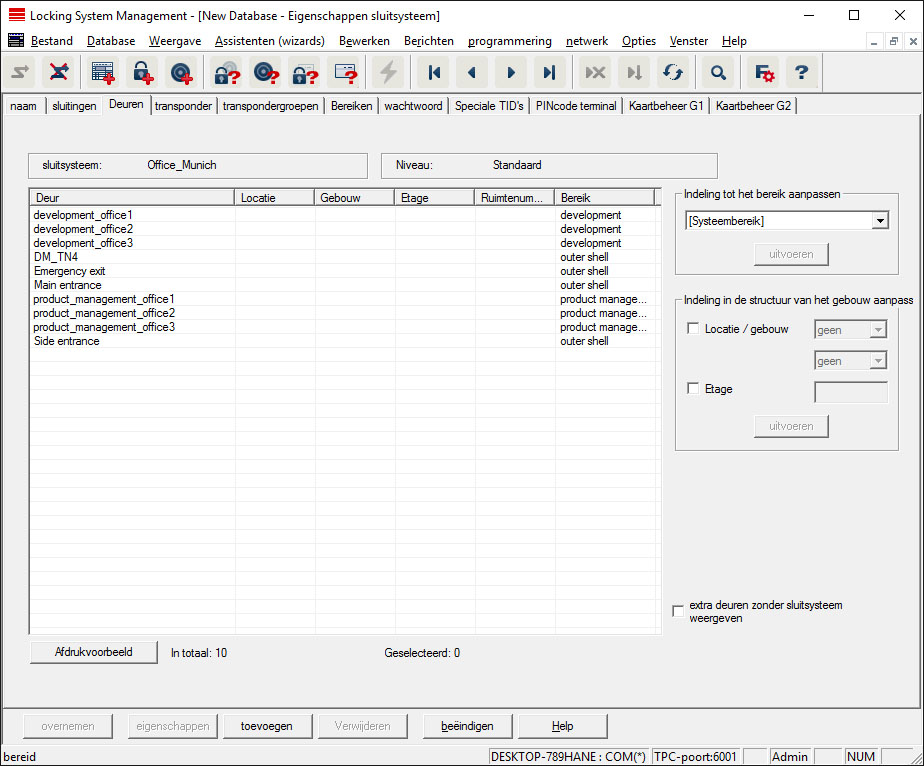Select the Main entrance door row

(x=67, y=285)
